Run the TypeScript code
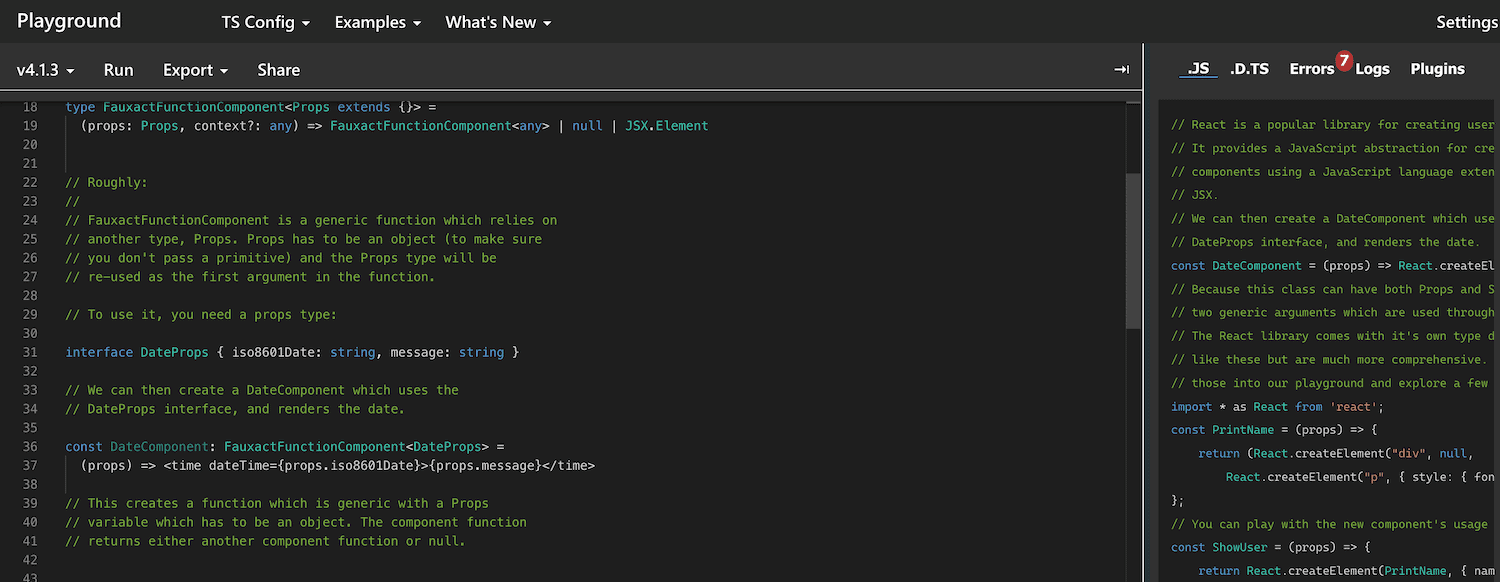The image size is (1500, 582). click(x=118, y=69)
